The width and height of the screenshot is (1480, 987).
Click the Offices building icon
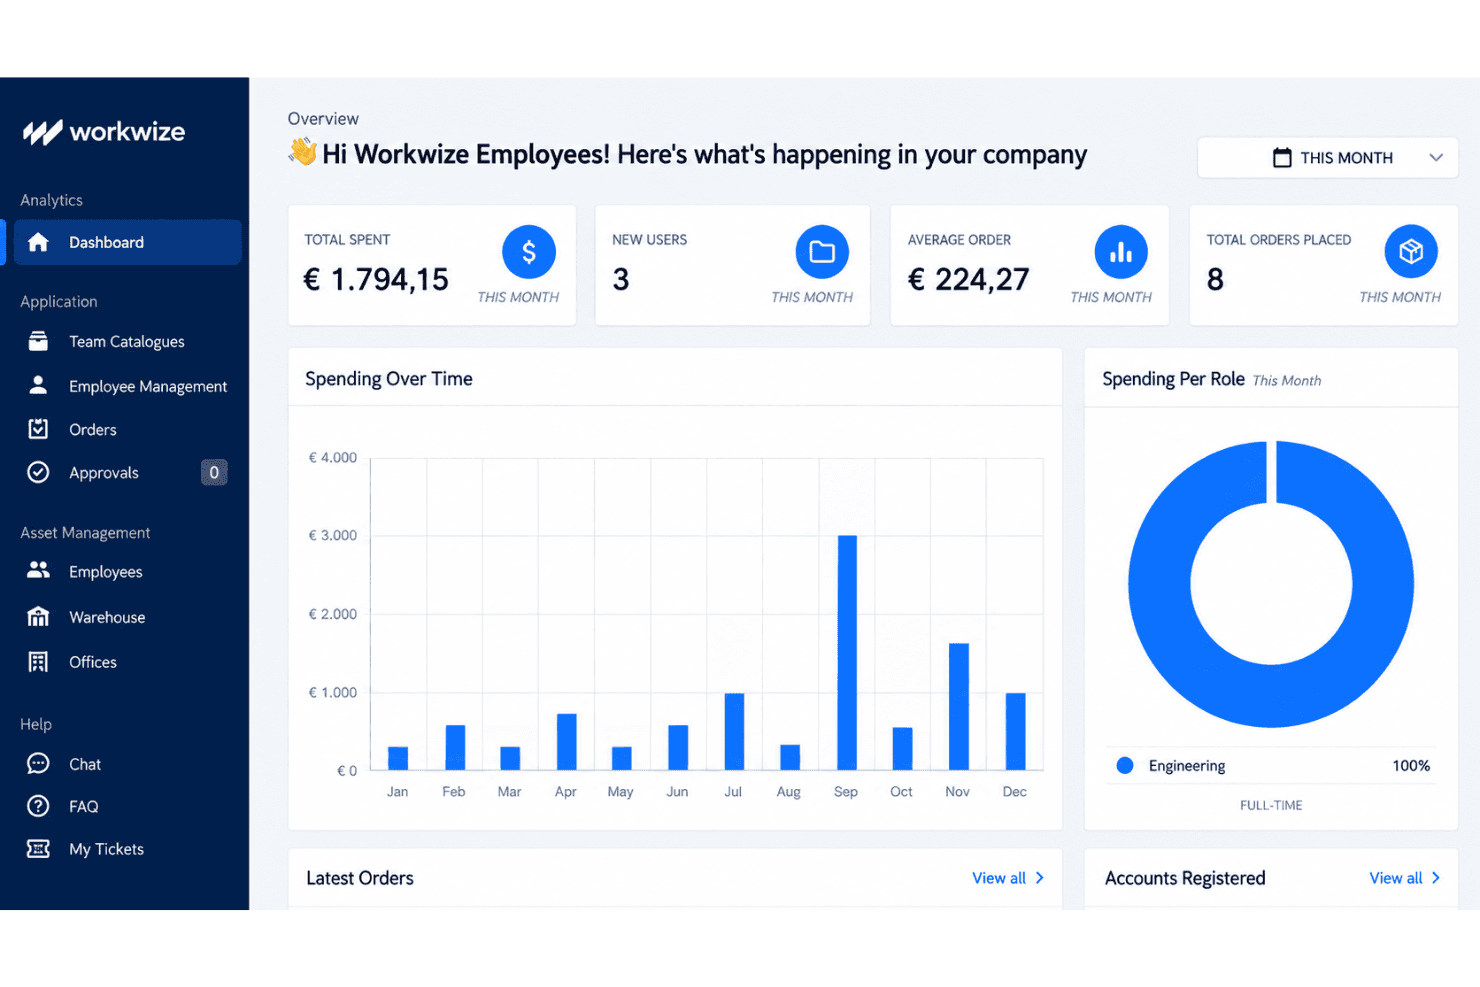tap(38, 661)
